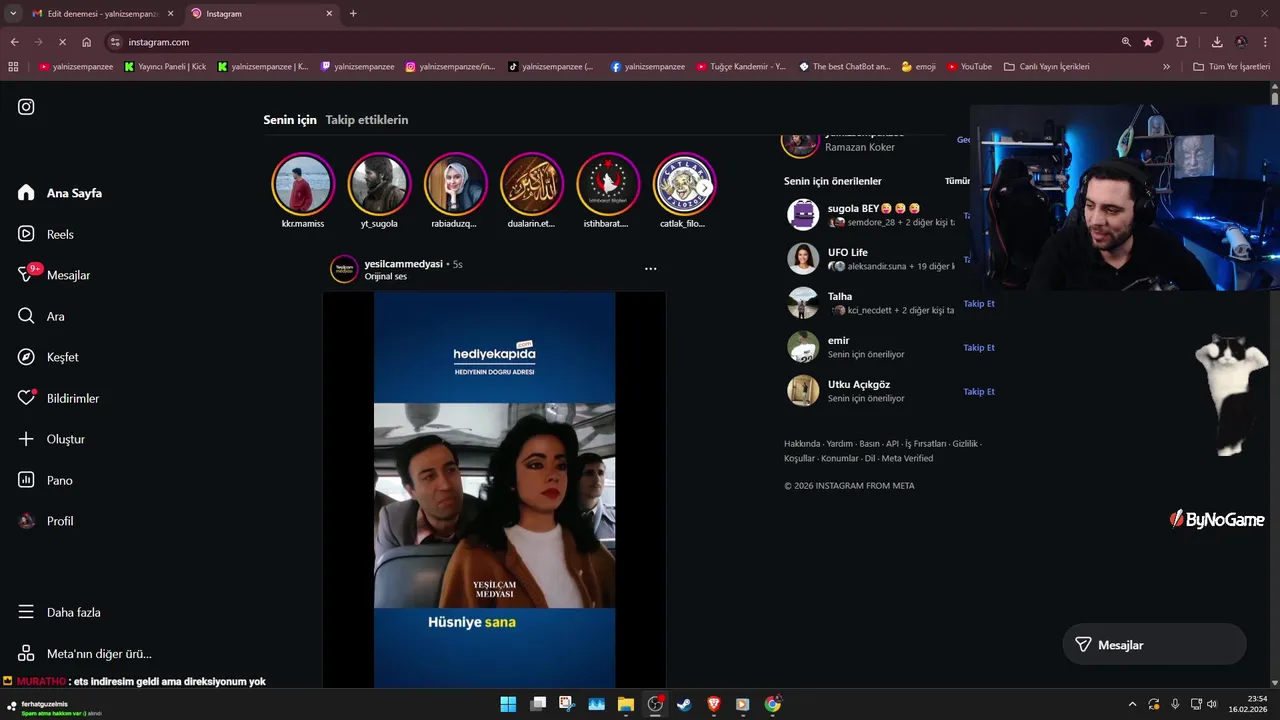The height and width of the screenshot is (720, 1280).
Task: Click the instagram.com address bar
Action: 610,42
